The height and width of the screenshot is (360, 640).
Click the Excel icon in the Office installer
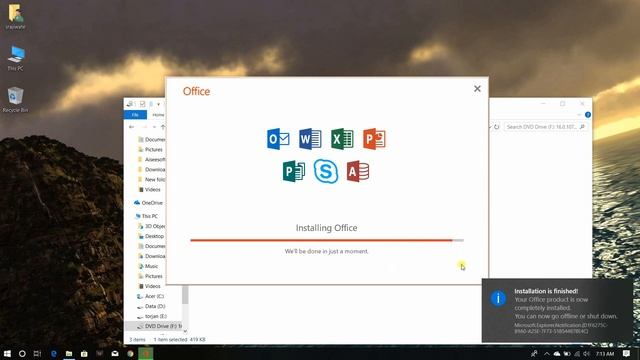(x=342, y=139)
